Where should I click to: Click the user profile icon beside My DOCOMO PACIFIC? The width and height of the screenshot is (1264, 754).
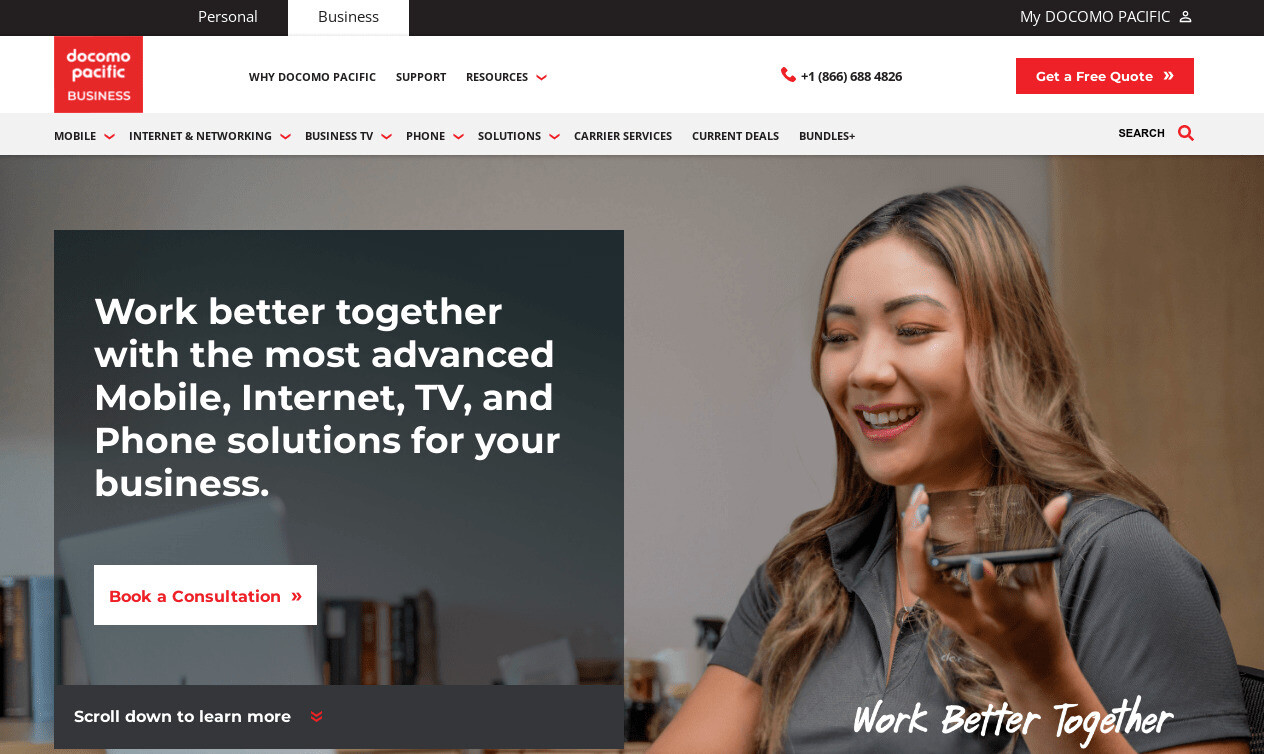click(x=1186, y=17)
